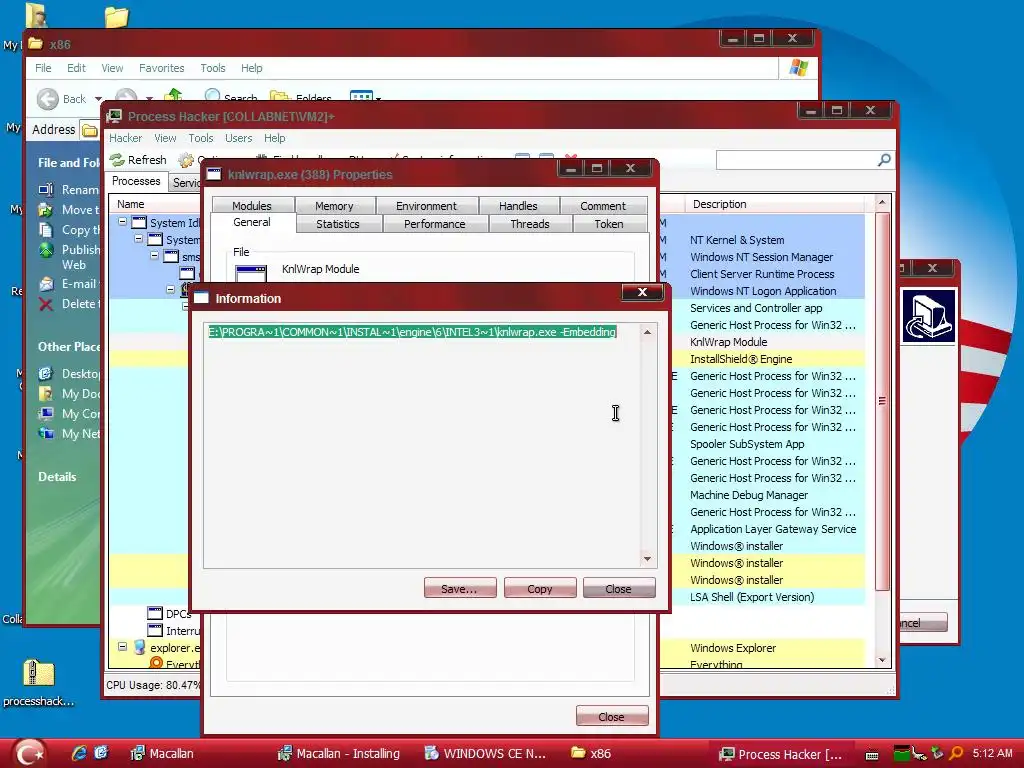The image size is (1024, 768).
Task: Click scroll down arrow of process list
Action: [882, 660]
